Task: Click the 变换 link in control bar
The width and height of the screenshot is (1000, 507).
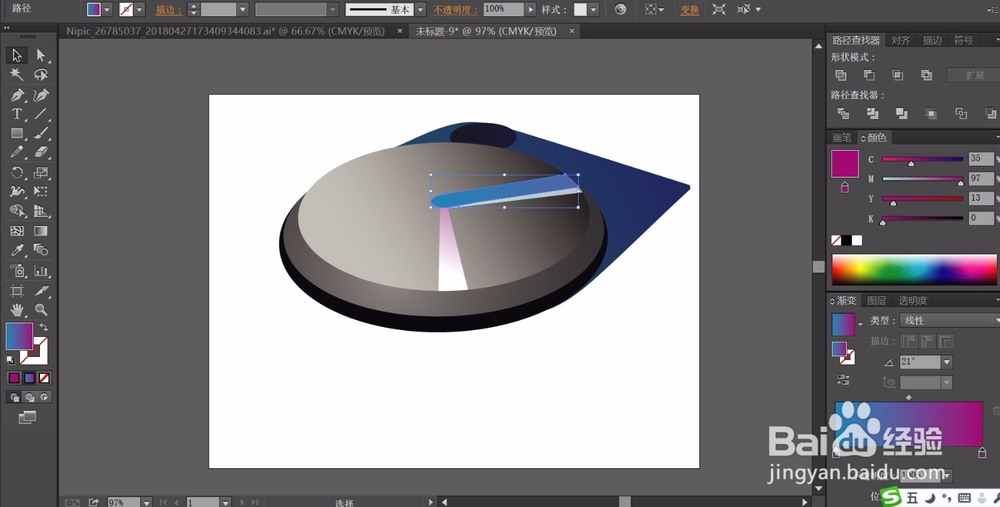Action: 689,10
